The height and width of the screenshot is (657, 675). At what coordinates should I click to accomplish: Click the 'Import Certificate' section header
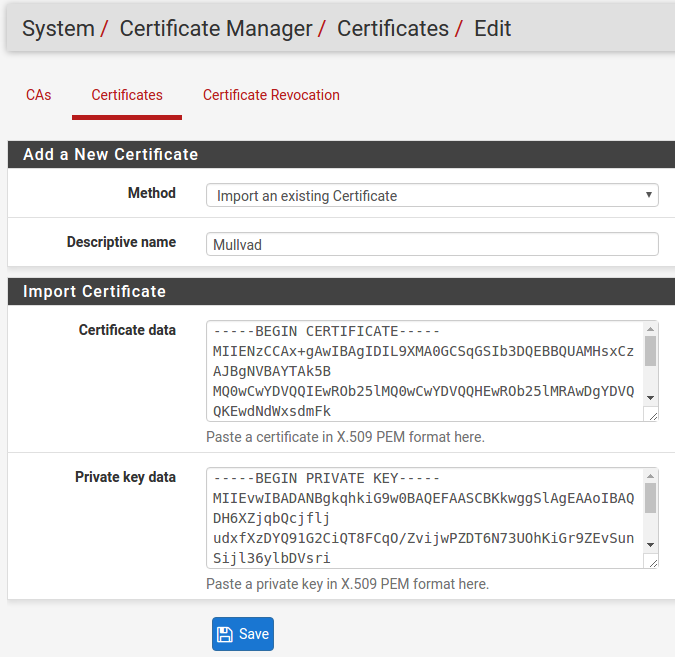pos(341,291)
